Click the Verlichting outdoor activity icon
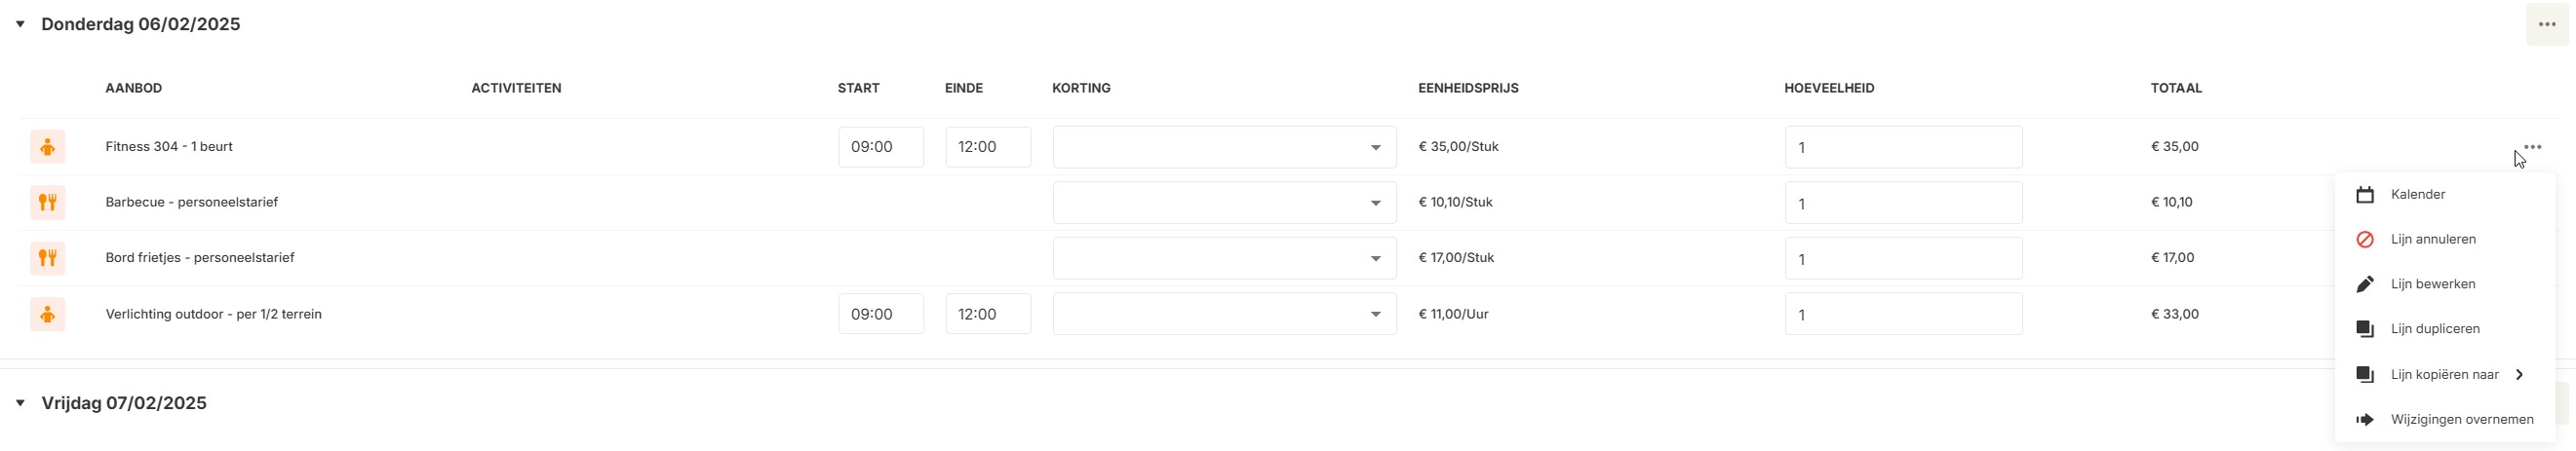 point(47,314)
